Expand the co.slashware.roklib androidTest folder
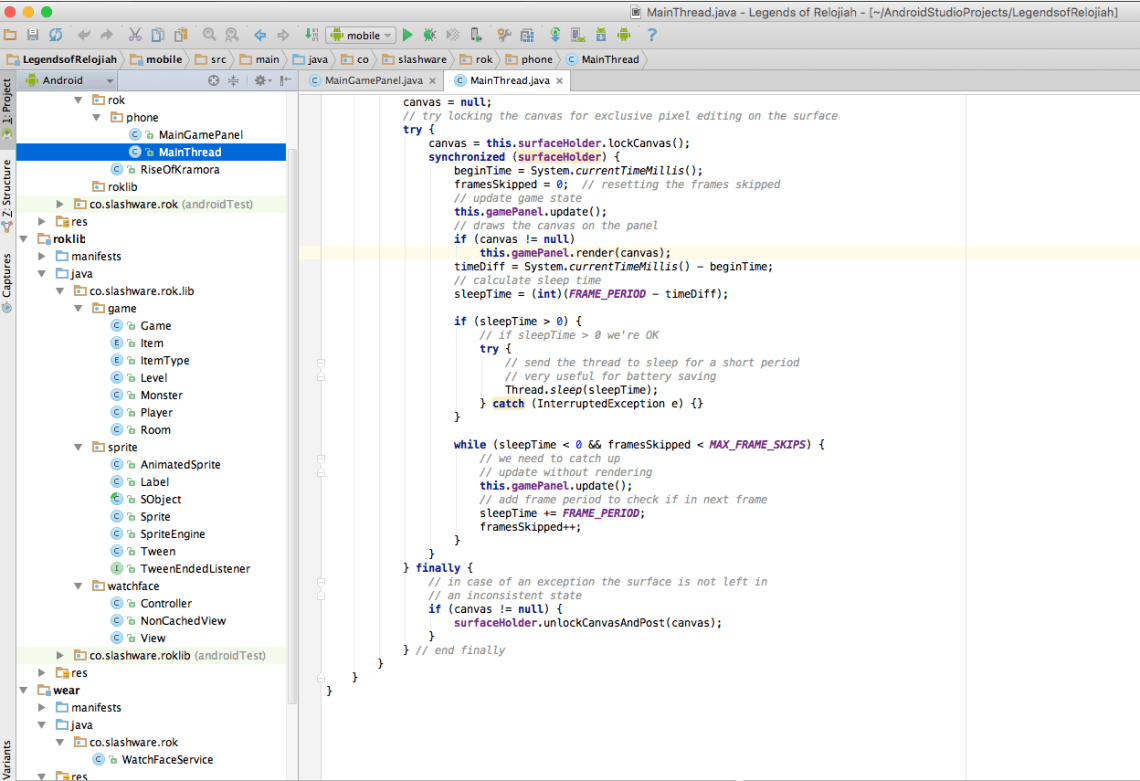Viewport: 1140px width, 781px height. point(60,655)
